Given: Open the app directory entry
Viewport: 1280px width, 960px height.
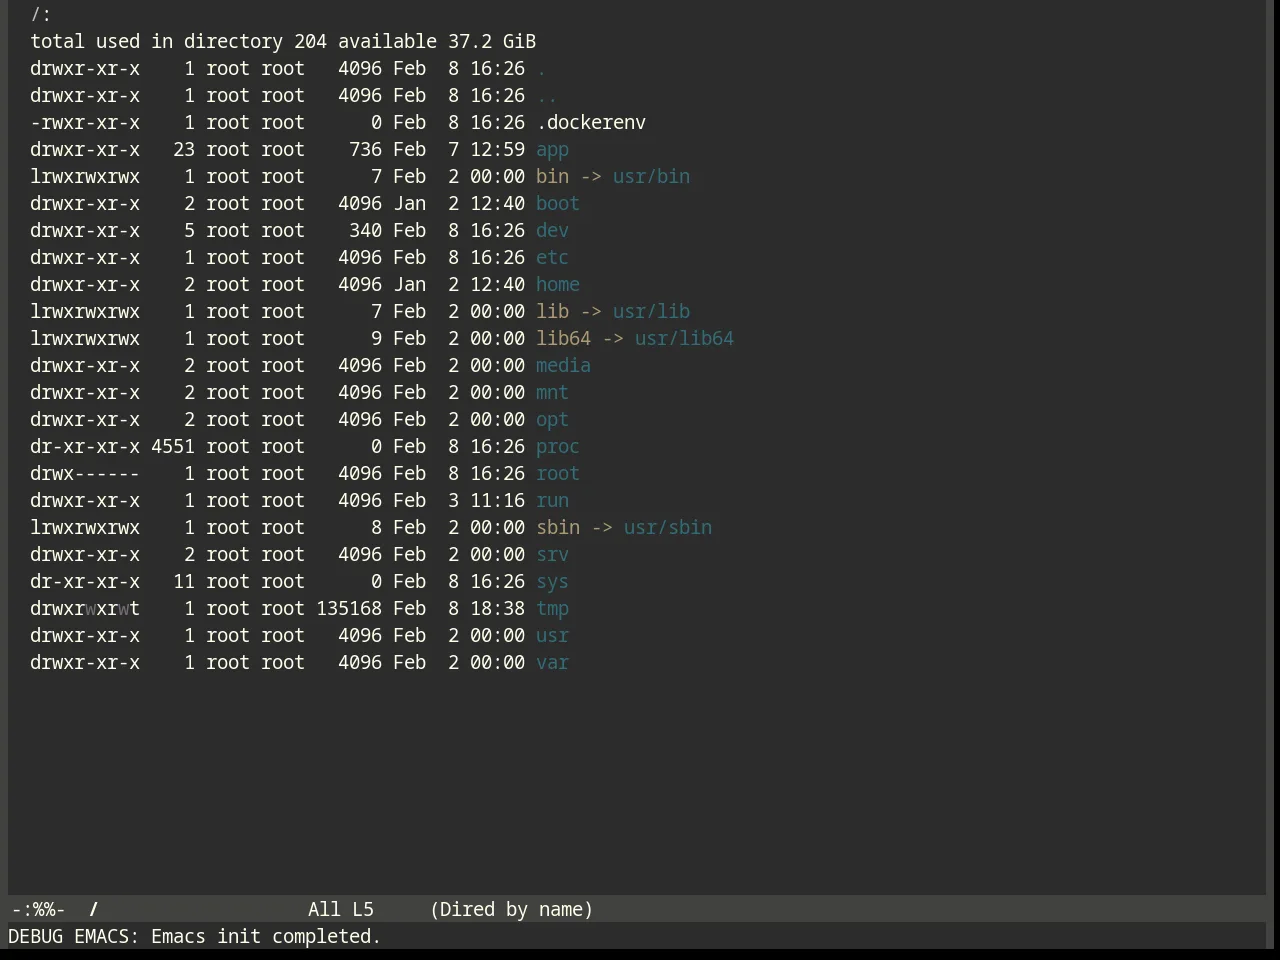Looking at the screenshot, I should (x=552, y=150).
